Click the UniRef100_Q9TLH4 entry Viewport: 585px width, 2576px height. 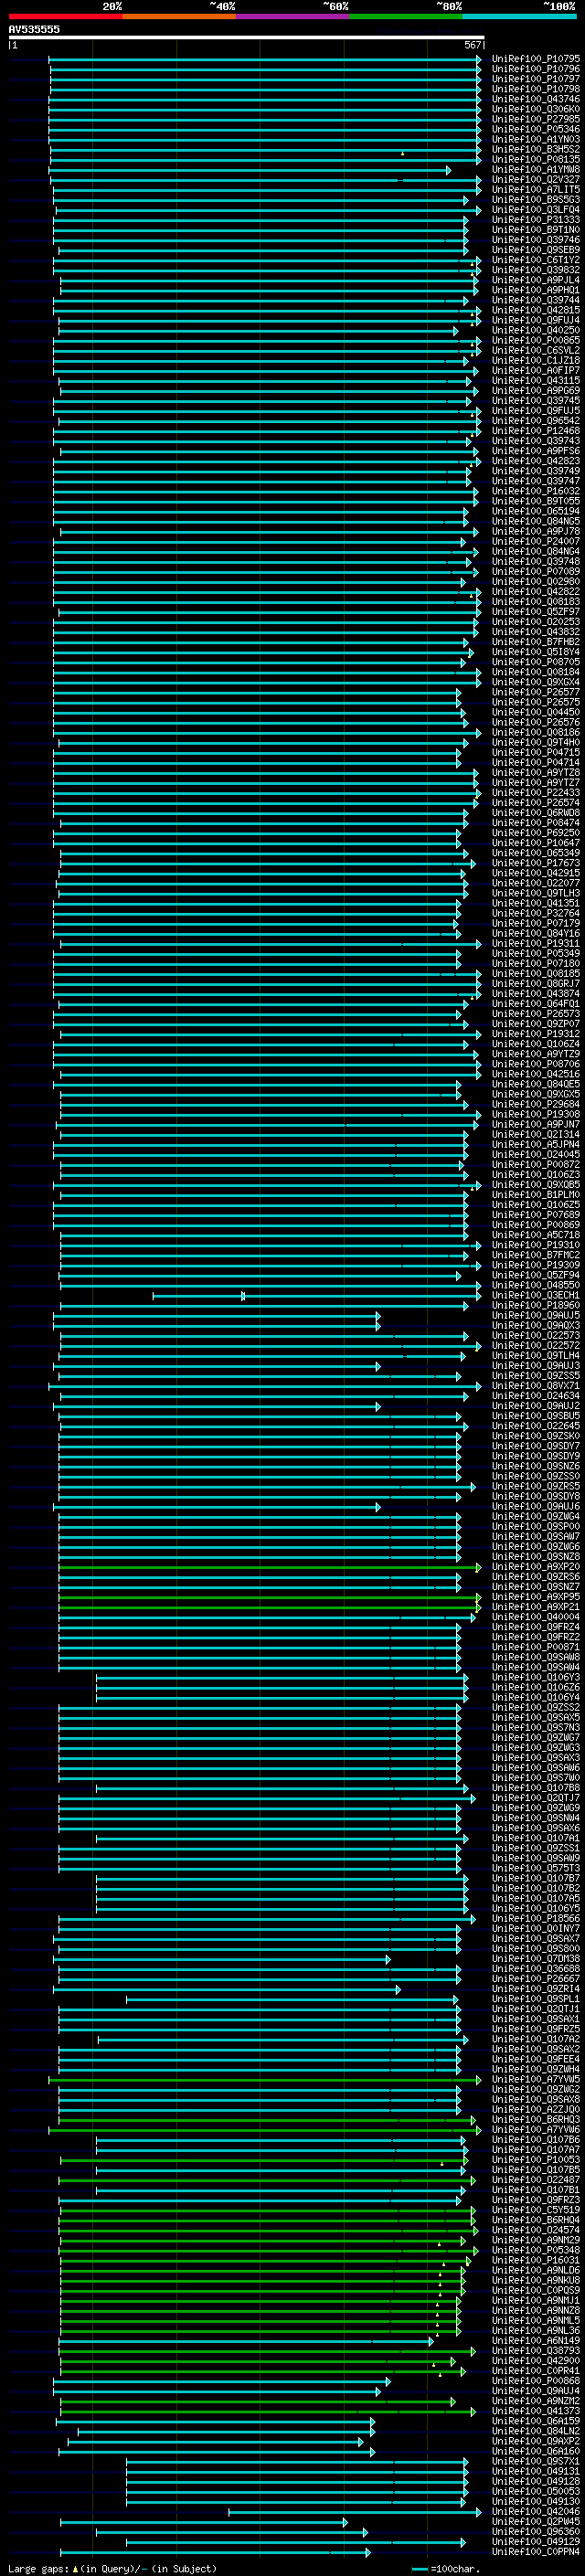[x=535, y=1356]
